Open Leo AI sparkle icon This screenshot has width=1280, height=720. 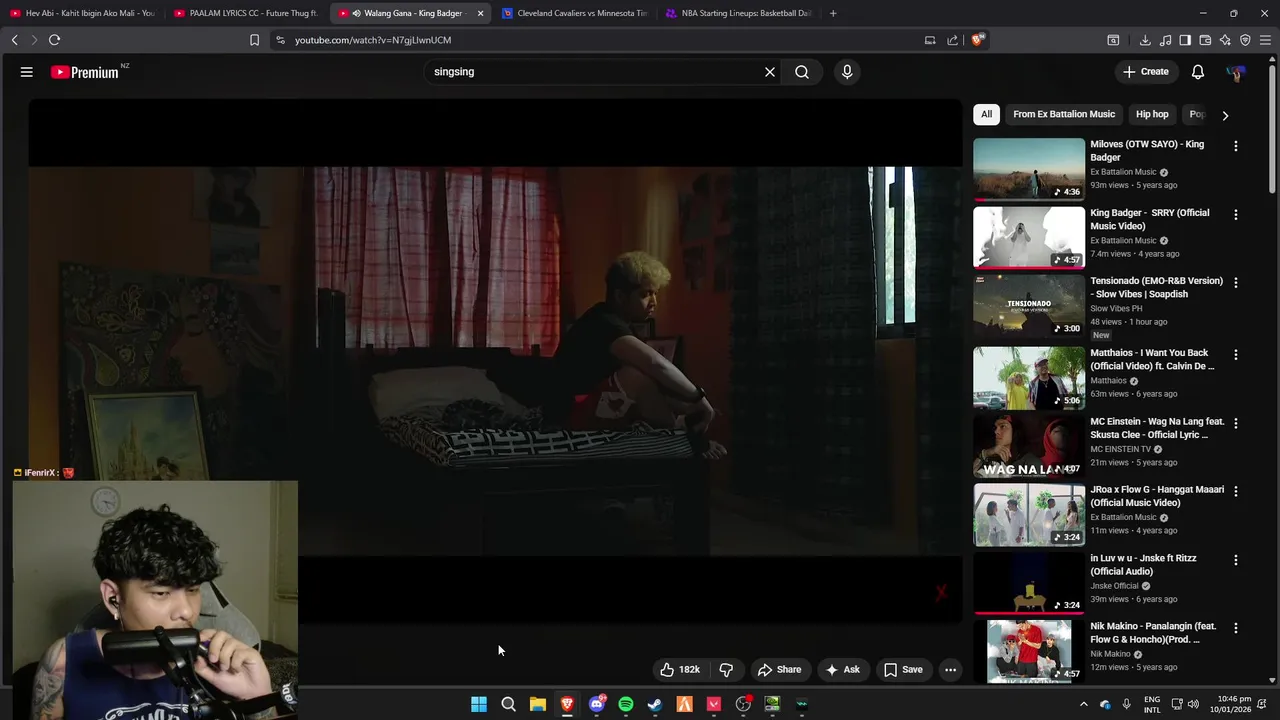click(x=1225, y=40)
